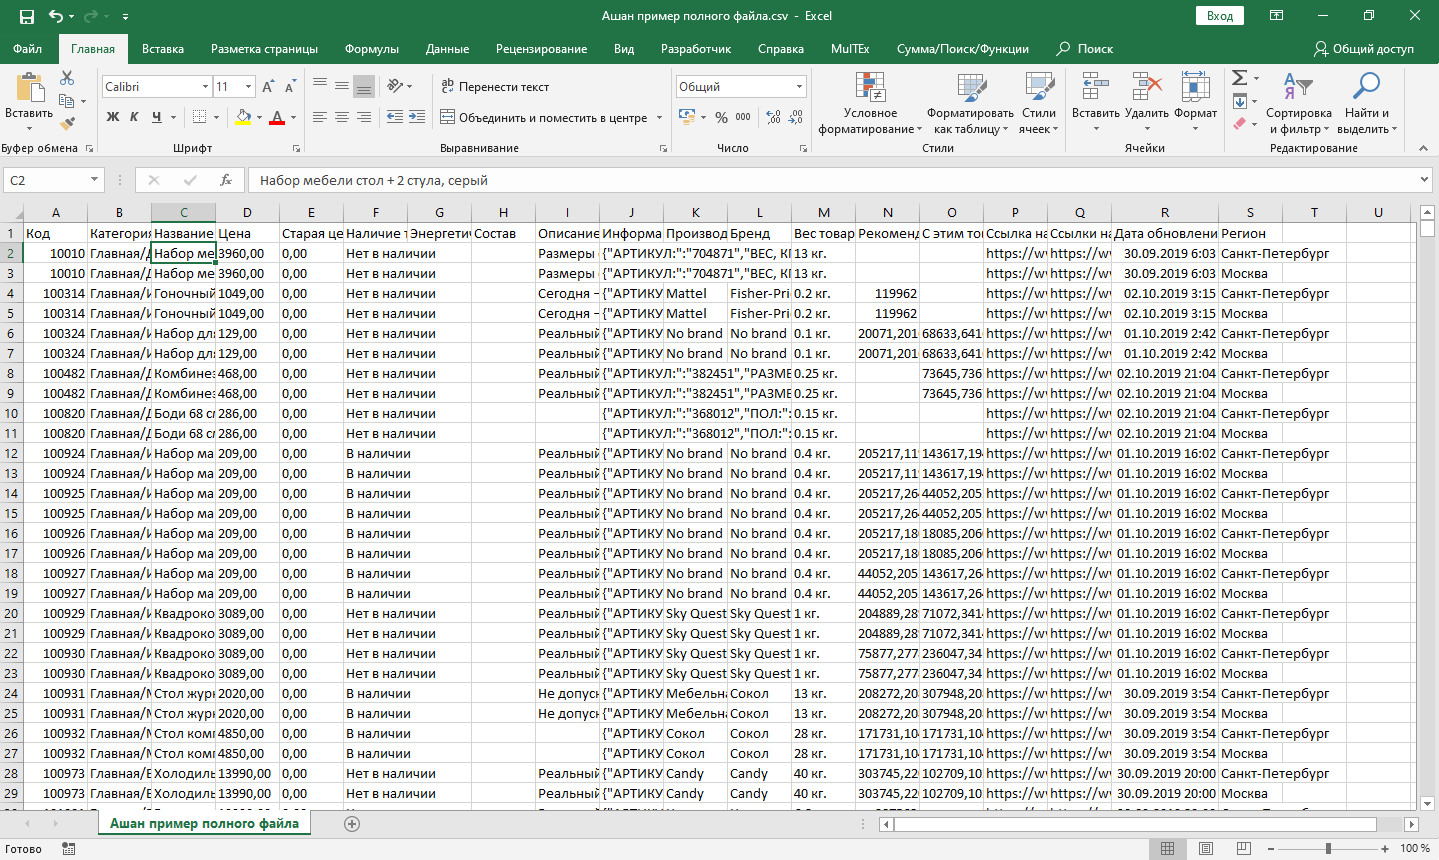Image resolution: width=1439 pixels, height=860 pixels.
Task: Click the Вход sign-in button
Action: [x=1220, y=16]
